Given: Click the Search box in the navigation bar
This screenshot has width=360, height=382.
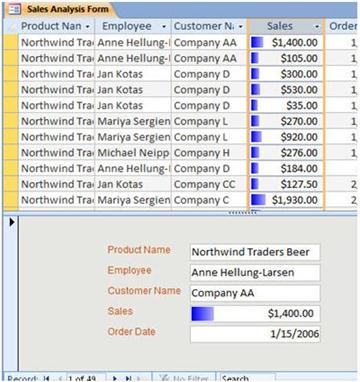Looking at the screenshot, I should (247, 378).
